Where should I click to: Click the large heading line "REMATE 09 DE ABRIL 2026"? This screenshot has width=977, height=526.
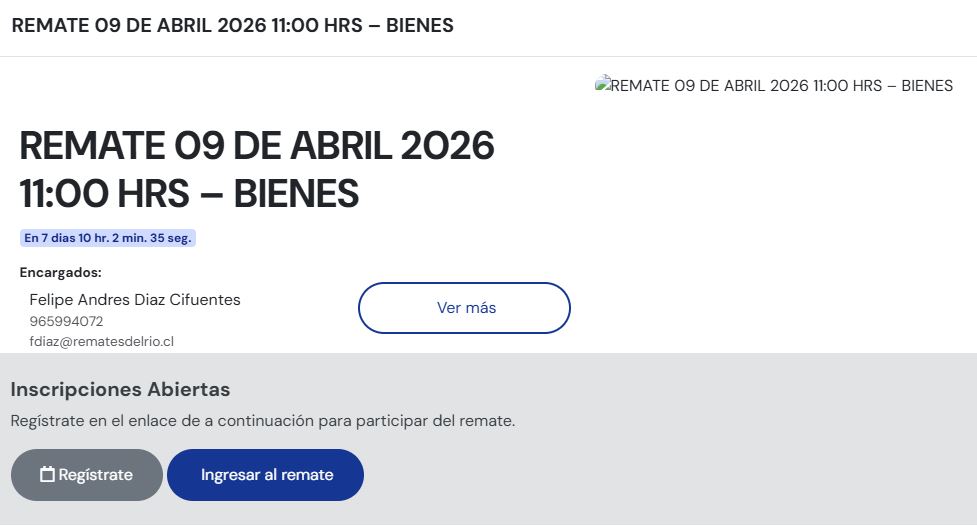tap(257, 147)
